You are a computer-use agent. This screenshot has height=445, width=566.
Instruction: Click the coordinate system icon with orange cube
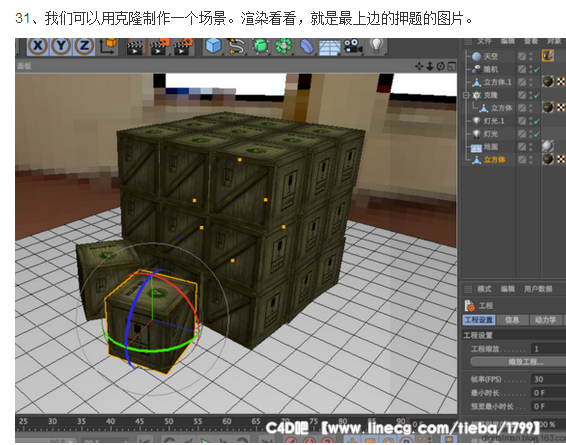pyautogui.click(x=108, y=46)
